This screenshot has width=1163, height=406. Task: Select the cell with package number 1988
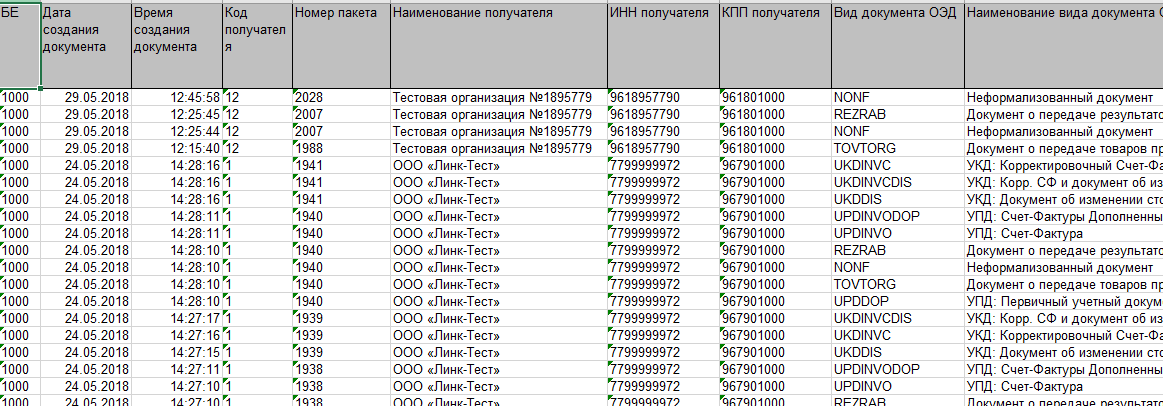[x=341, y=149]
